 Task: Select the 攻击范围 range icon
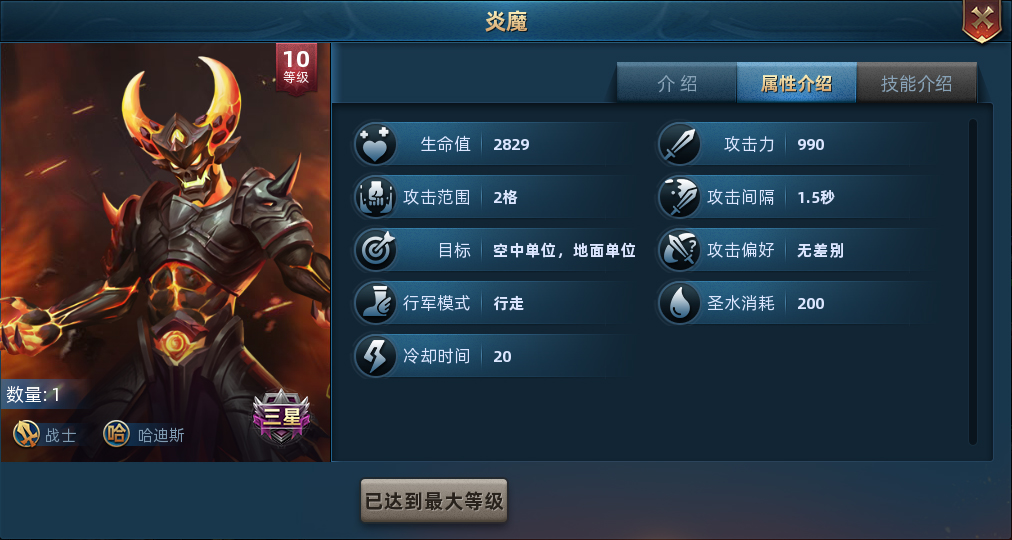point(375,197)
